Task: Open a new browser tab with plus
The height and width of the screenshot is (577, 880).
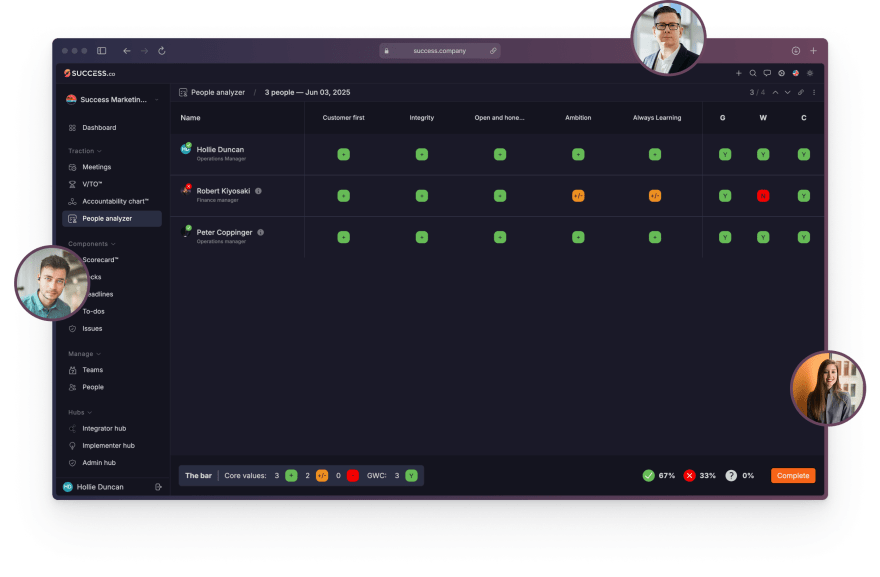Action: (813, 51)
